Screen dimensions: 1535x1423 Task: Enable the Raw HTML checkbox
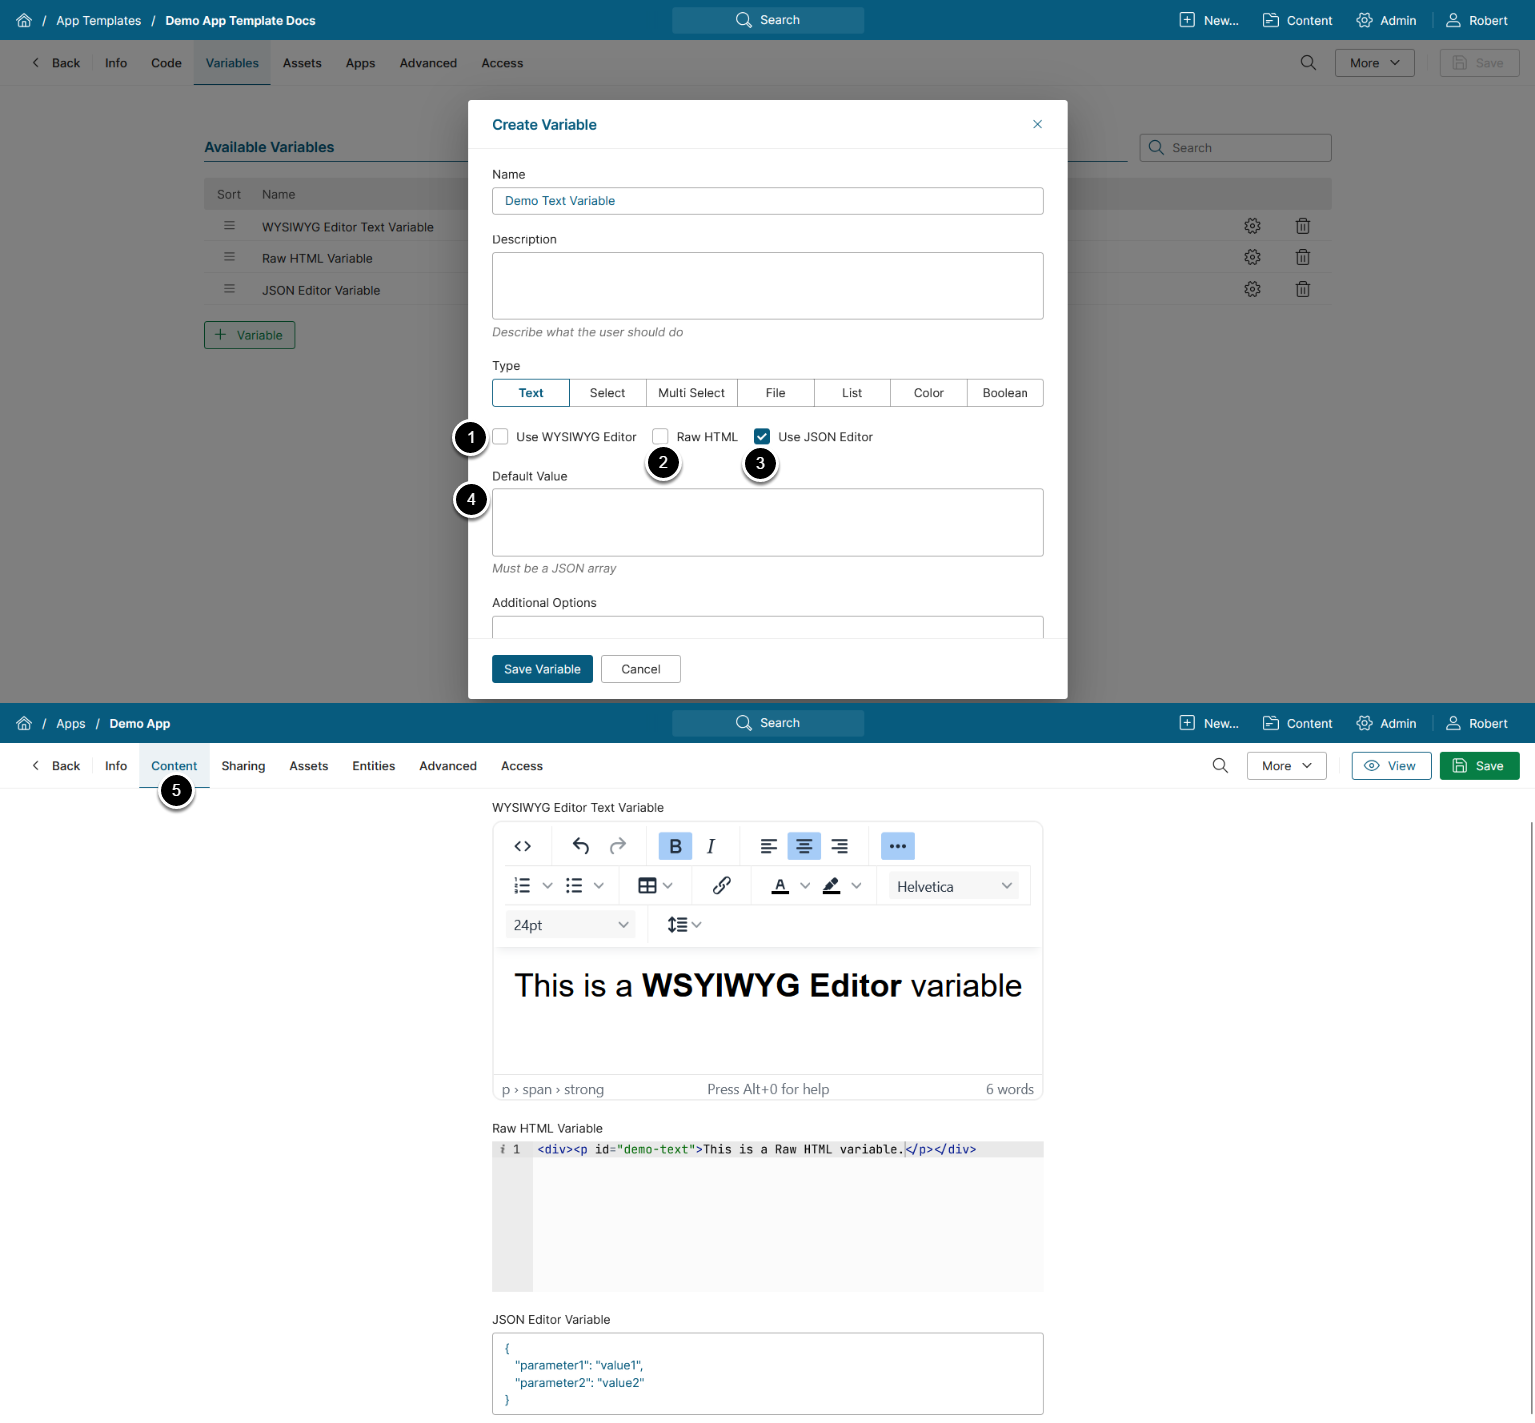pyautogui.click(x=661, y=437)
